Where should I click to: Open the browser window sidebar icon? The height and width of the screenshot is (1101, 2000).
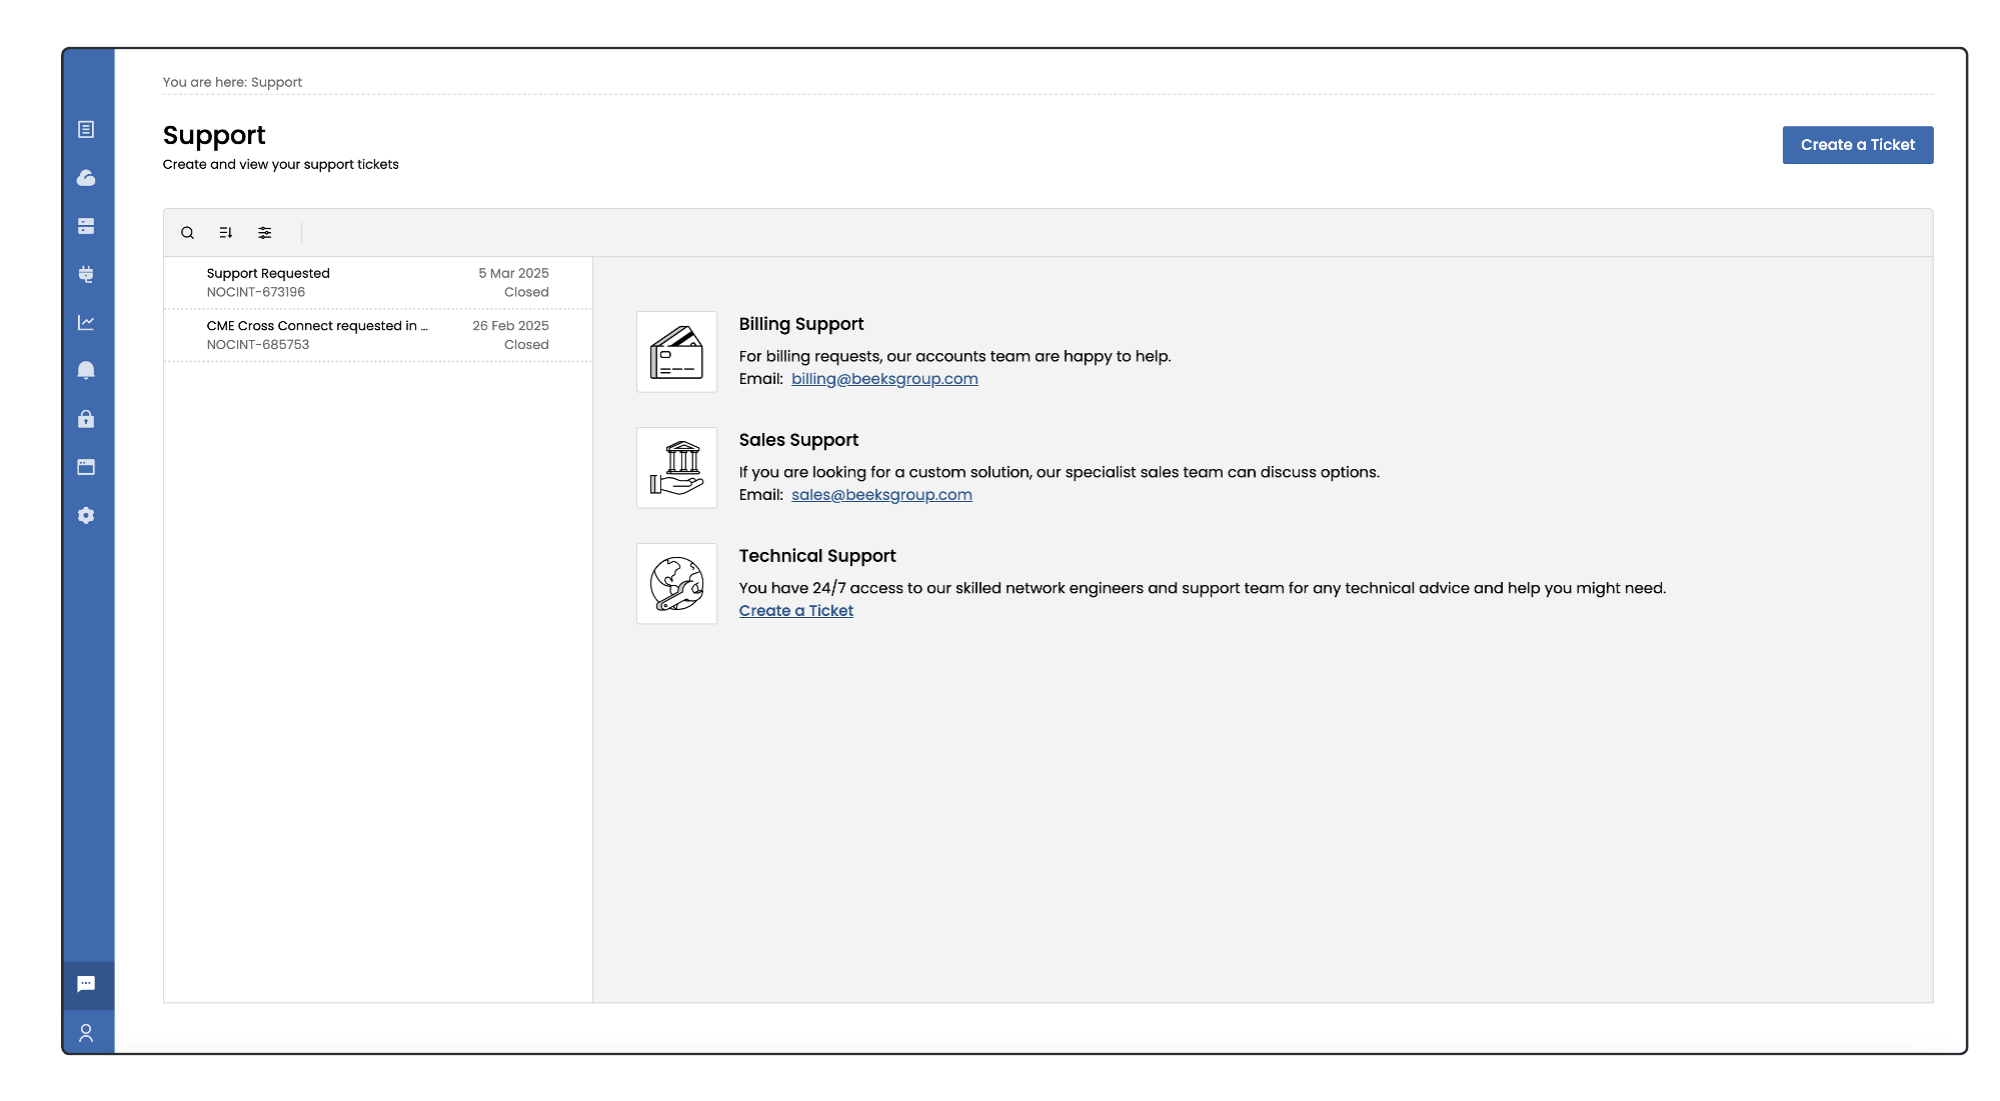tap(86, 467)
